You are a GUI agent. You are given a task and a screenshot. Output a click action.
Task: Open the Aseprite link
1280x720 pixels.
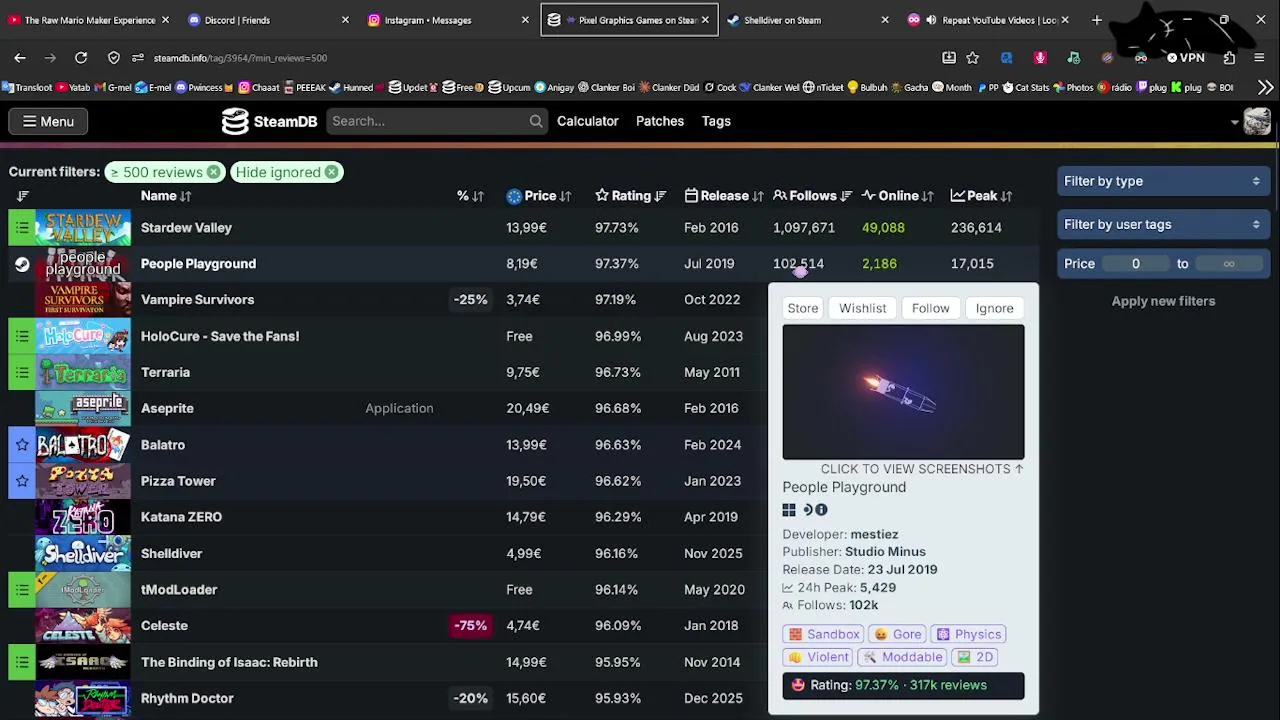coord(167,408)
